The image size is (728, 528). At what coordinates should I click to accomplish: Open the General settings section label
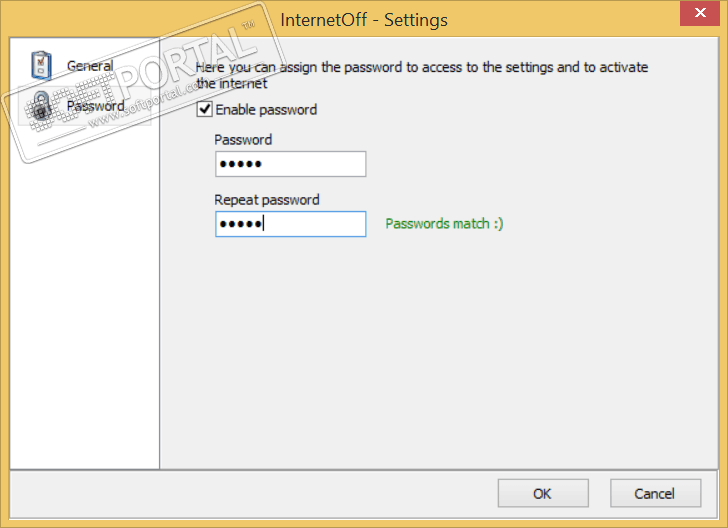coord(90,66)
